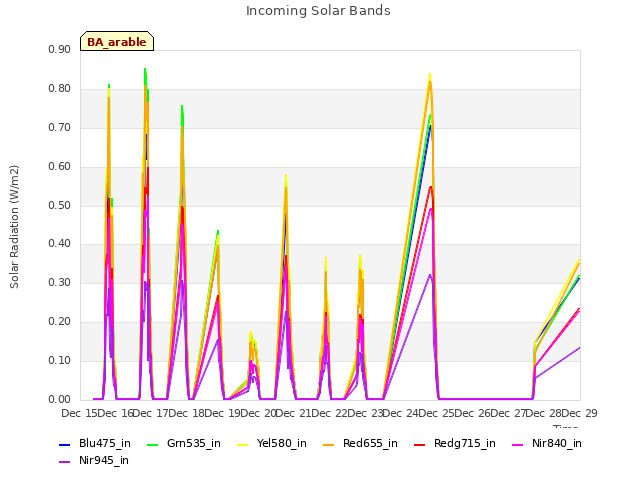
Task: Click the Dec 29 x-axis date label
Action: [x=580, y=413]
